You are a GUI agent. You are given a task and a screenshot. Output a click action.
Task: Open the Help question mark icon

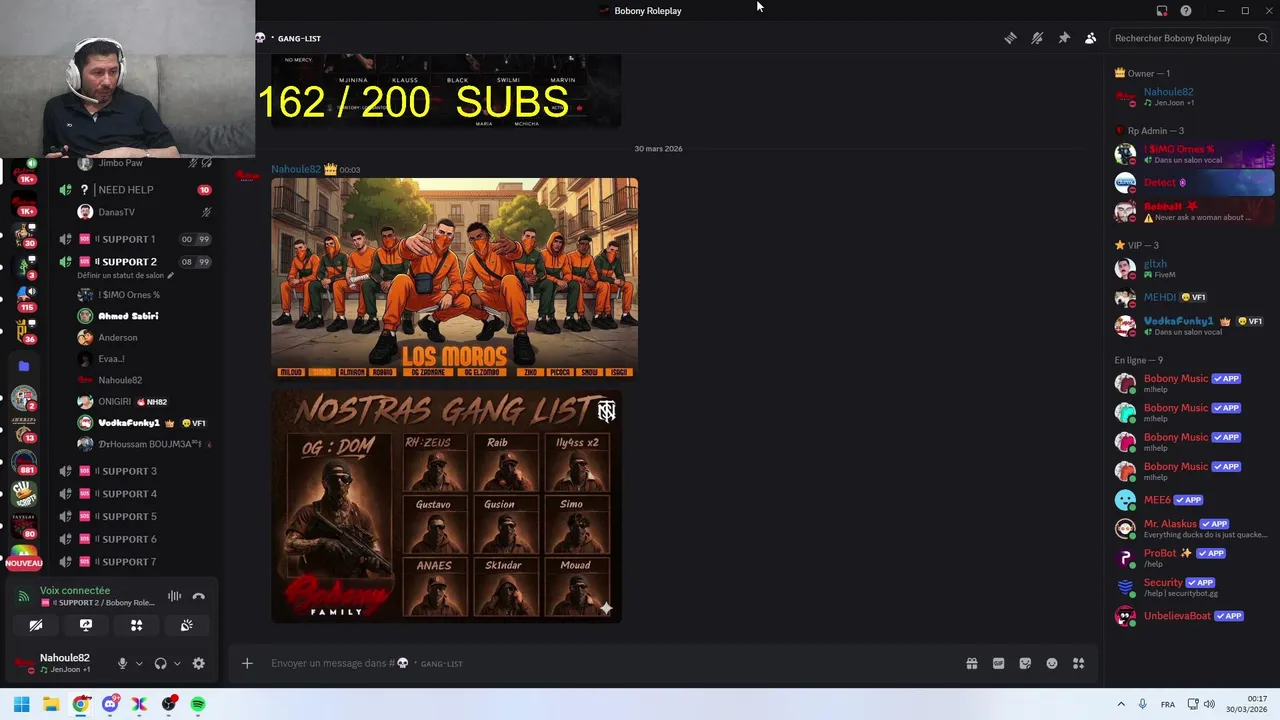(x=1186, y=11)
